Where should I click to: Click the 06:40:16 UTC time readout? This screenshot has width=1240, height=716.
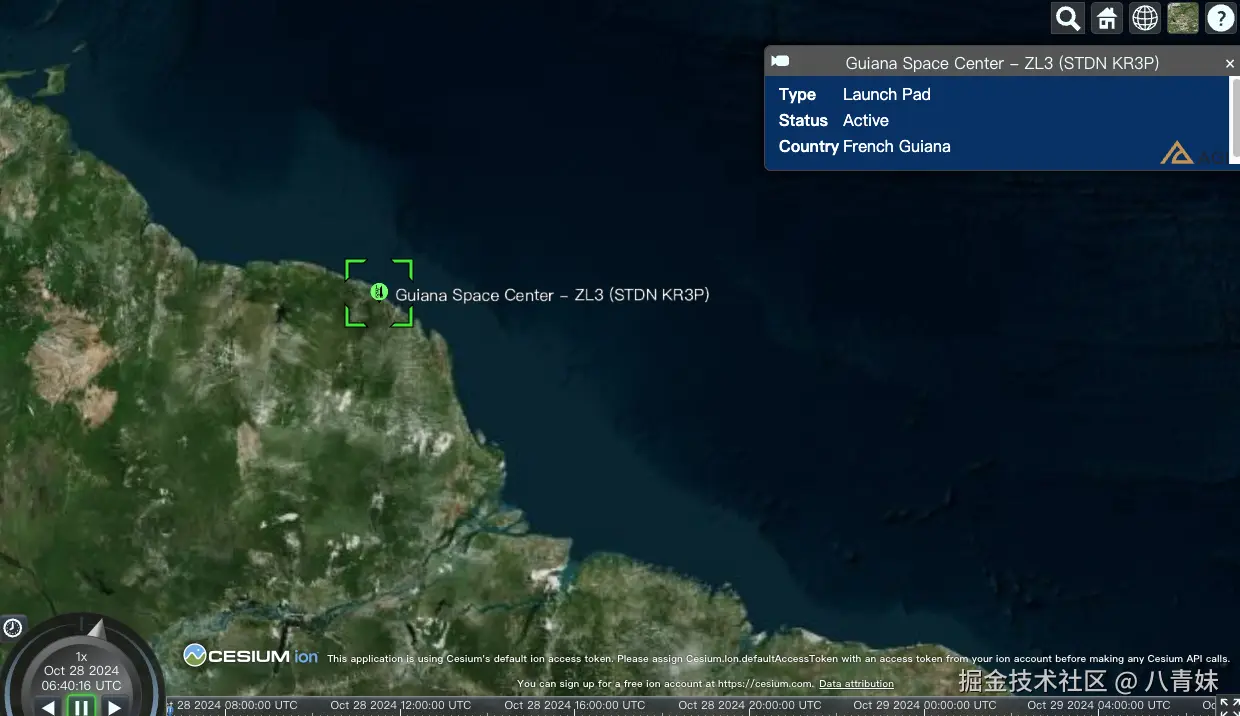tap(81, 686)
